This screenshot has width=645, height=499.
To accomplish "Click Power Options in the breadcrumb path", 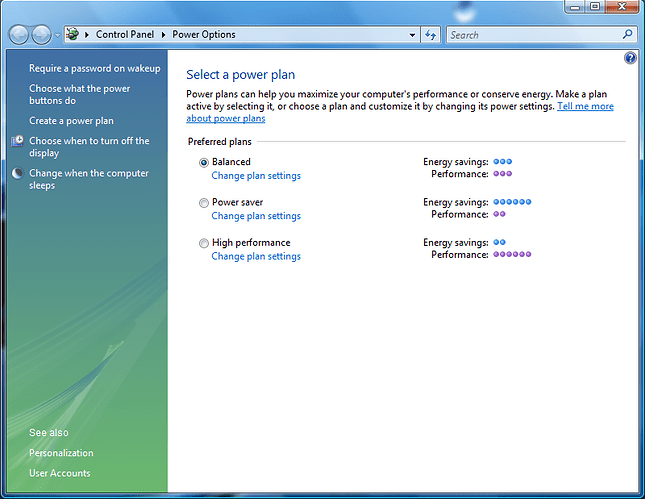I will tap(204, 35).
